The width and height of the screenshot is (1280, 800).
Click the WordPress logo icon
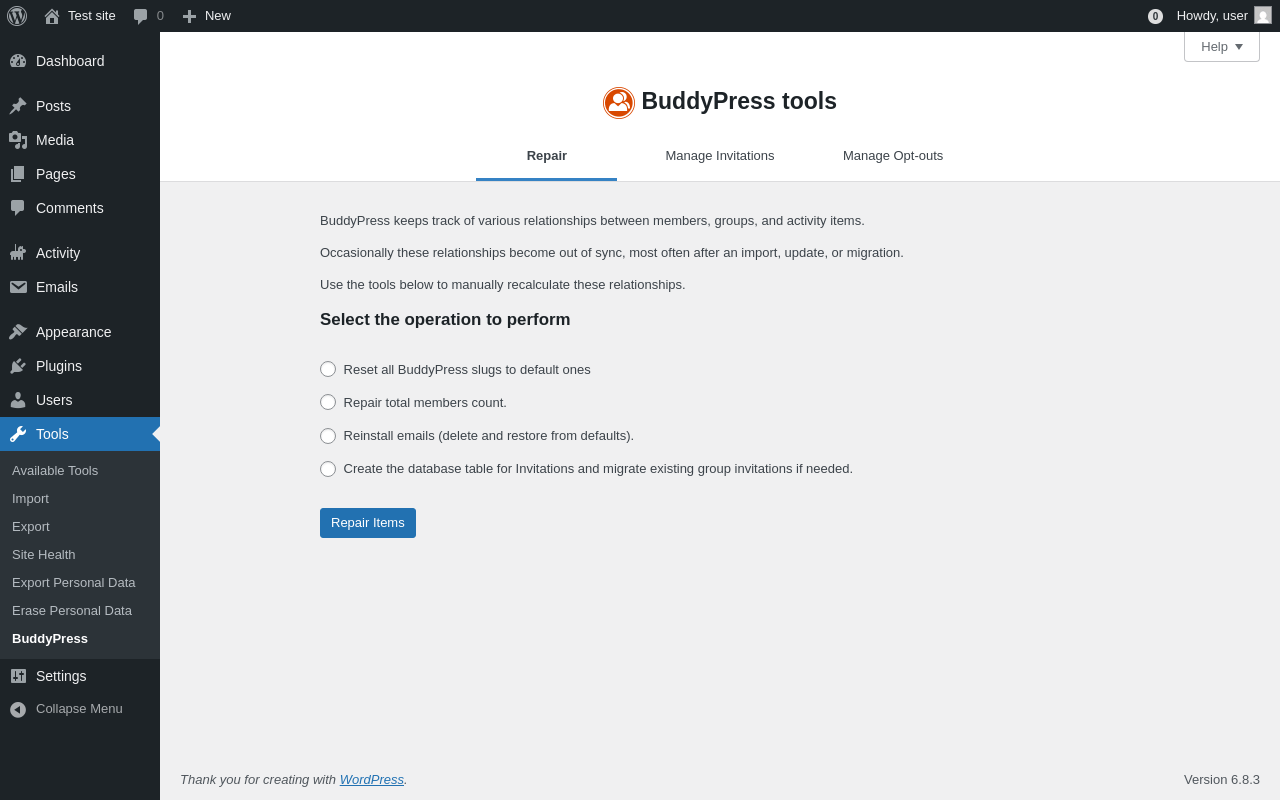17,16
